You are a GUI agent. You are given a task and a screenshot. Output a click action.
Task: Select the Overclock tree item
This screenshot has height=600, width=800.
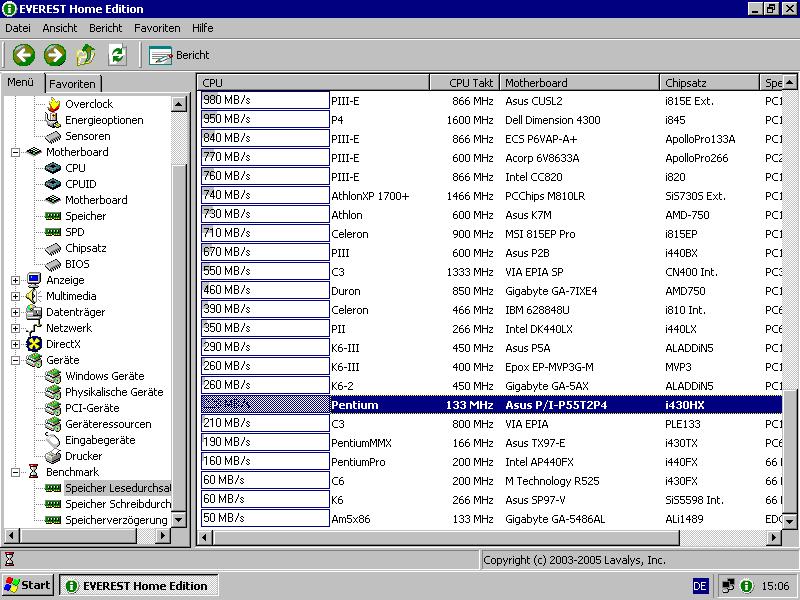(x=88, y=104)
